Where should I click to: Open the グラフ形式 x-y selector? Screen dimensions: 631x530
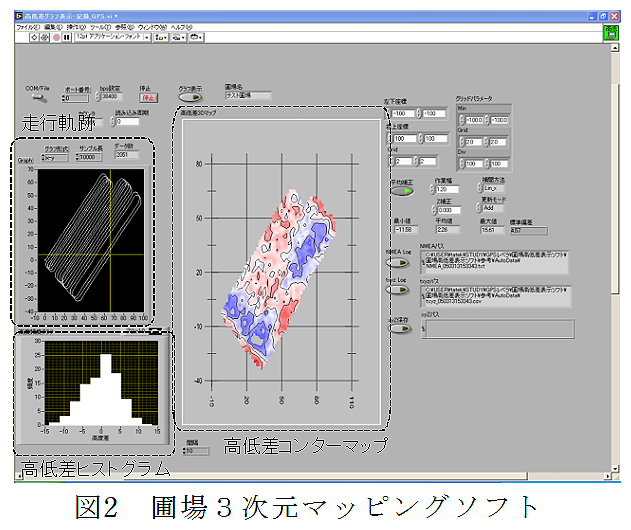[55, 156]
